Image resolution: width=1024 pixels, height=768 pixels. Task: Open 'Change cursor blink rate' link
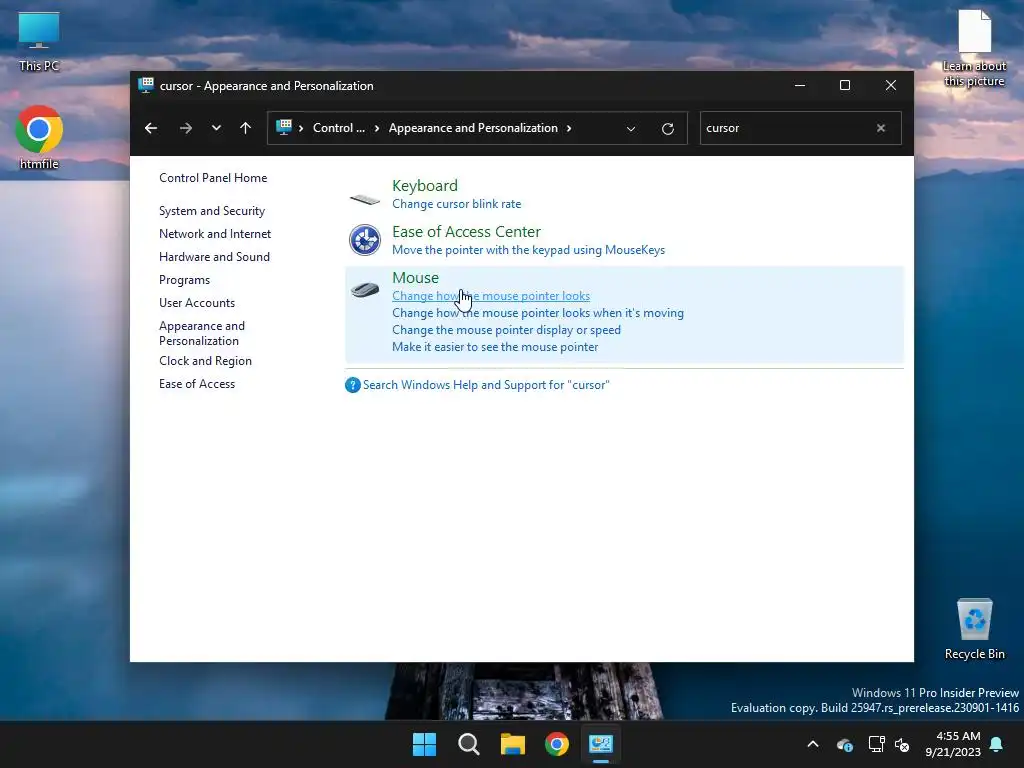456,204
